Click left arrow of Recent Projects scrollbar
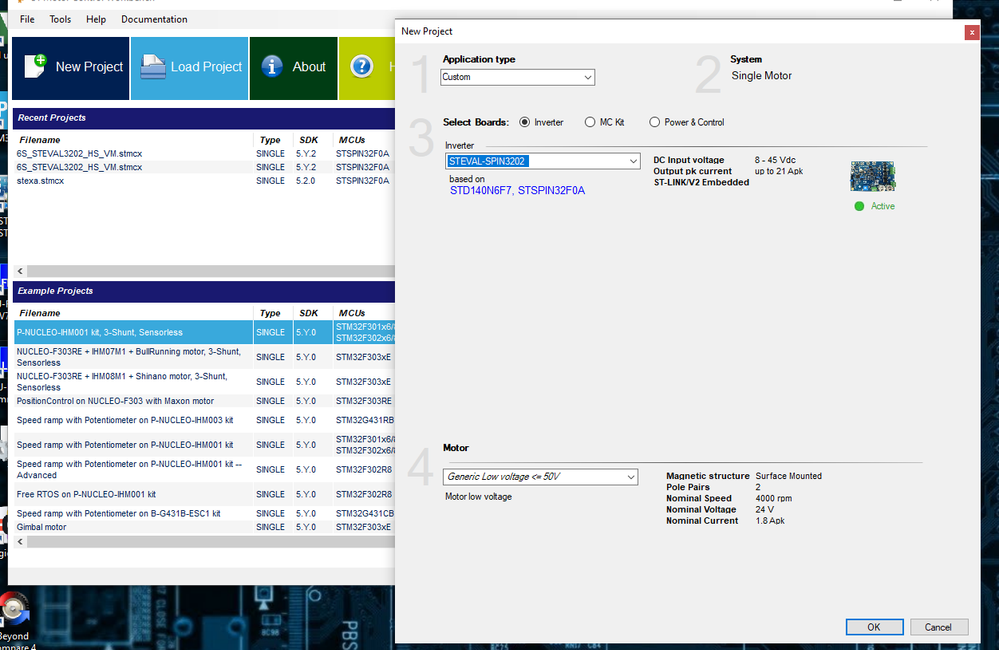Viewport: 999px width, 650px height. (x=20, y=271)
